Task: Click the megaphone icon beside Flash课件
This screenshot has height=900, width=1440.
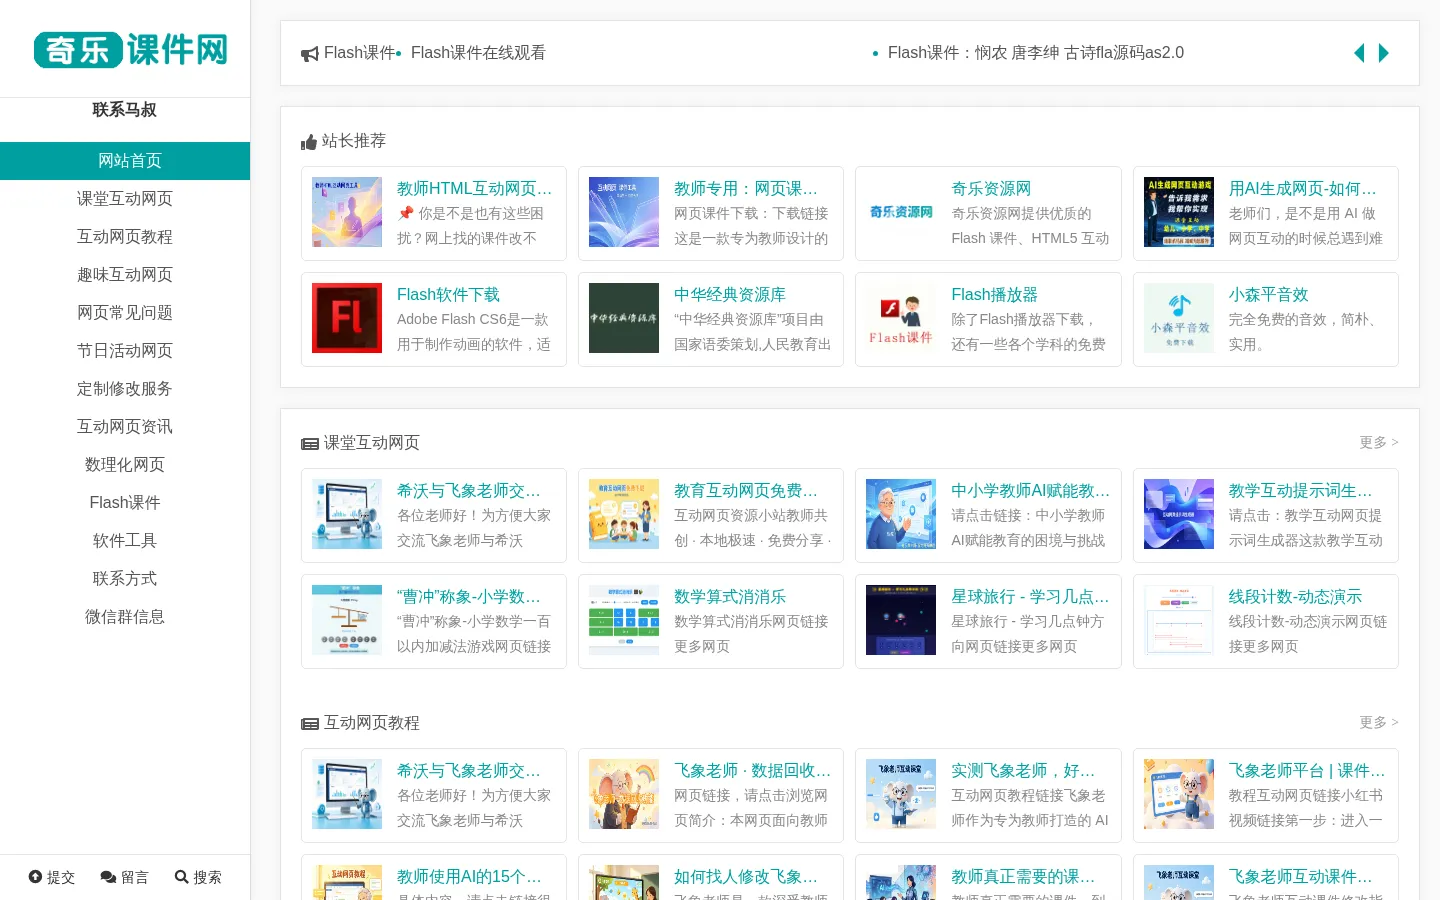Action: (310, 54)
